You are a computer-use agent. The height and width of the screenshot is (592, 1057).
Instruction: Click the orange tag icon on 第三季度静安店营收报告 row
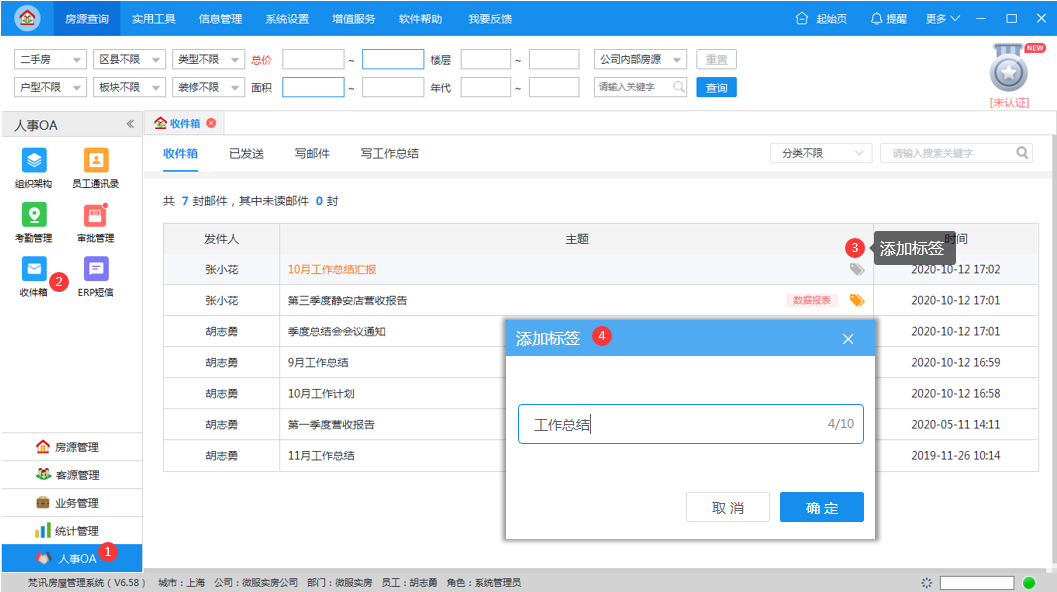coord(857,301)
